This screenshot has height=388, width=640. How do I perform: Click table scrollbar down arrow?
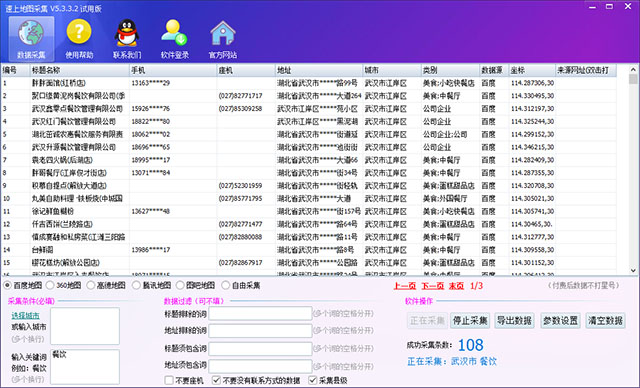point(633,270)
